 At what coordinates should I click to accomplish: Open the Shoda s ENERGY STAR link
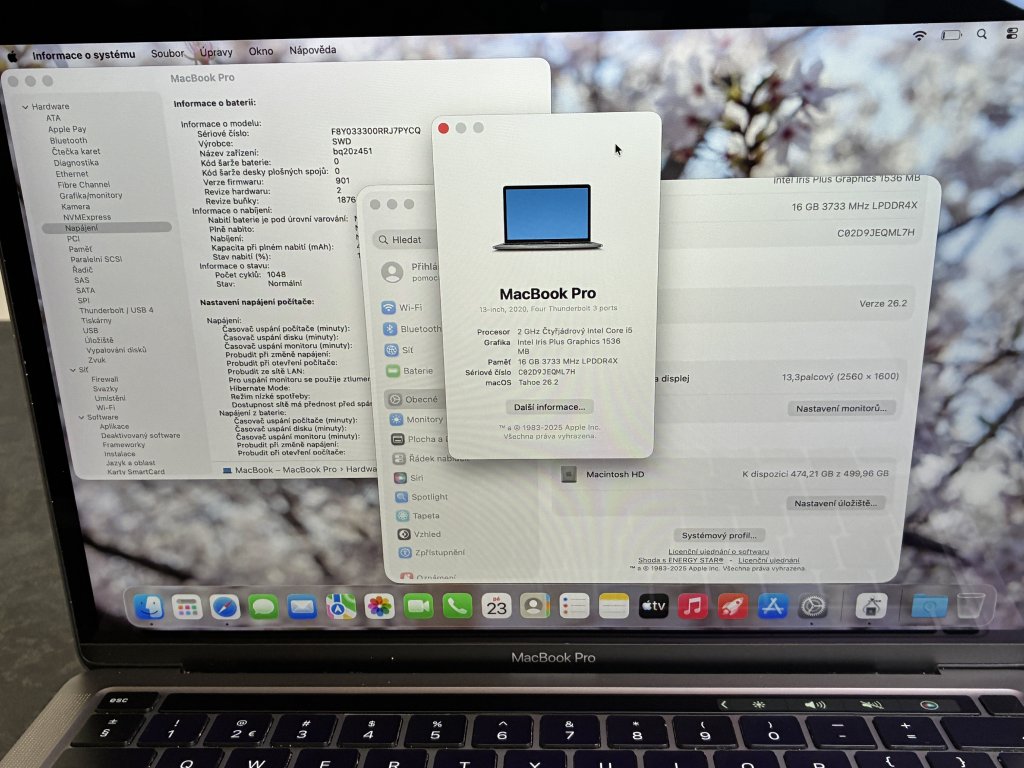point(680,560)
